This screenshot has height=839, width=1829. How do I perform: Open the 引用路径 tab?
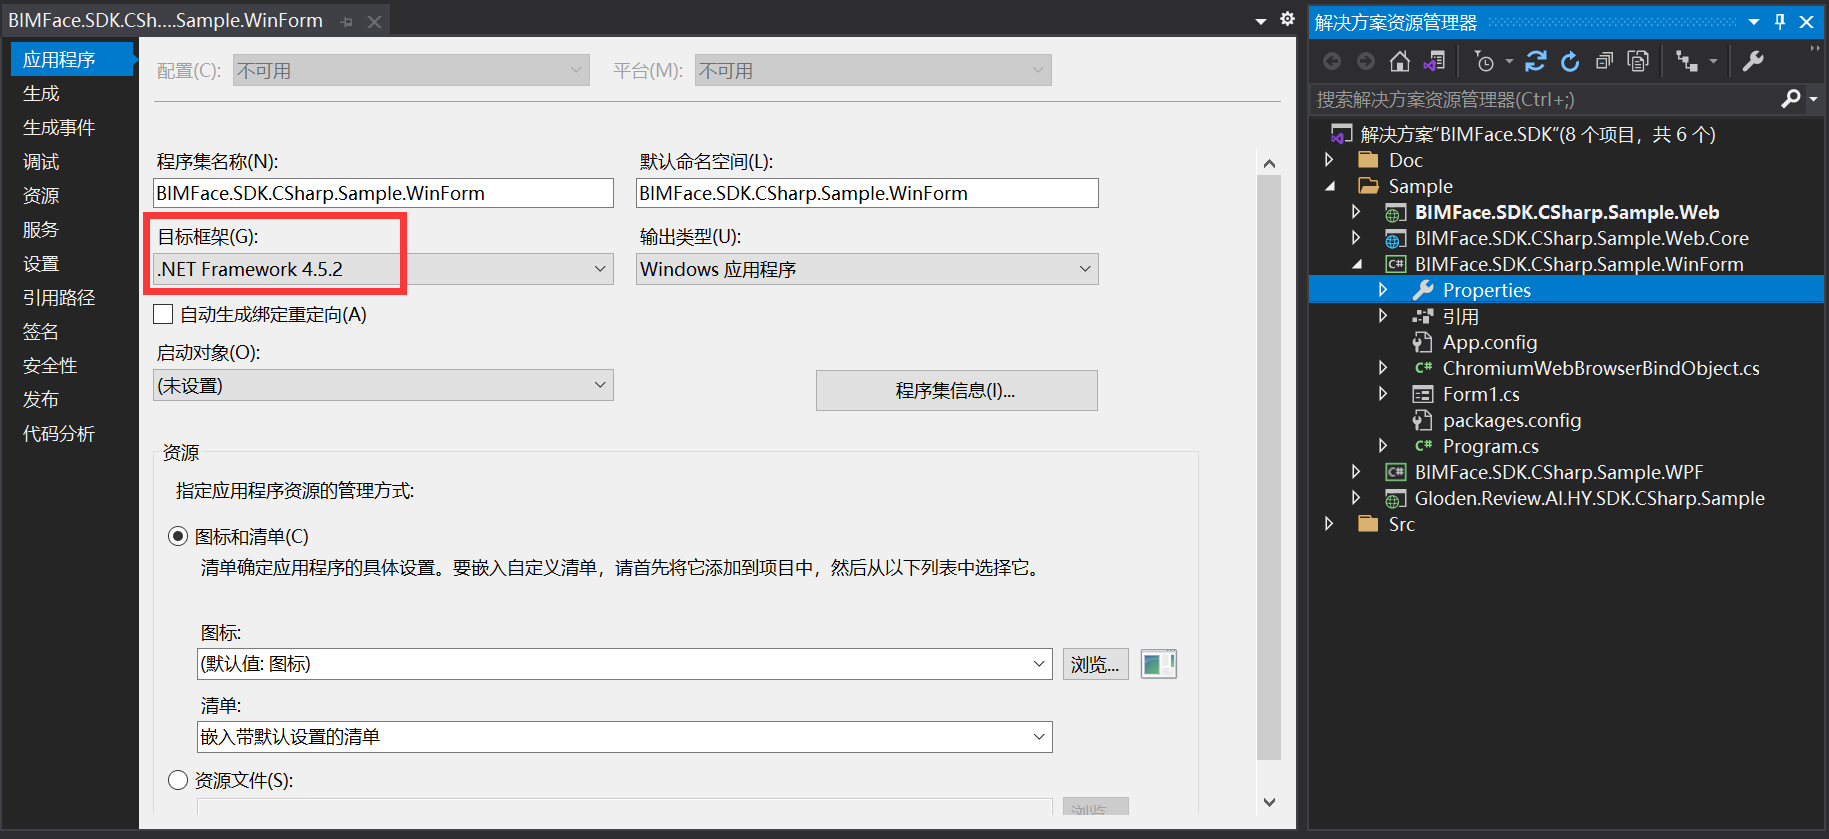coord(59,297)
